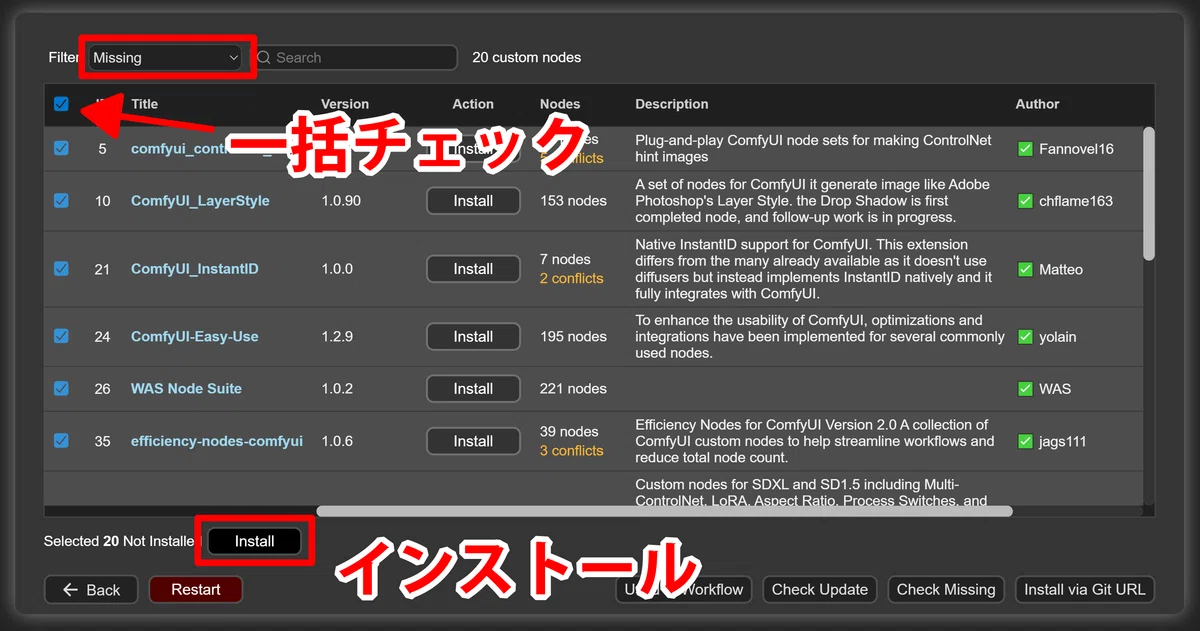Click ID 24 in the ComfyUI-Easy-Use row

click(102, 337)
